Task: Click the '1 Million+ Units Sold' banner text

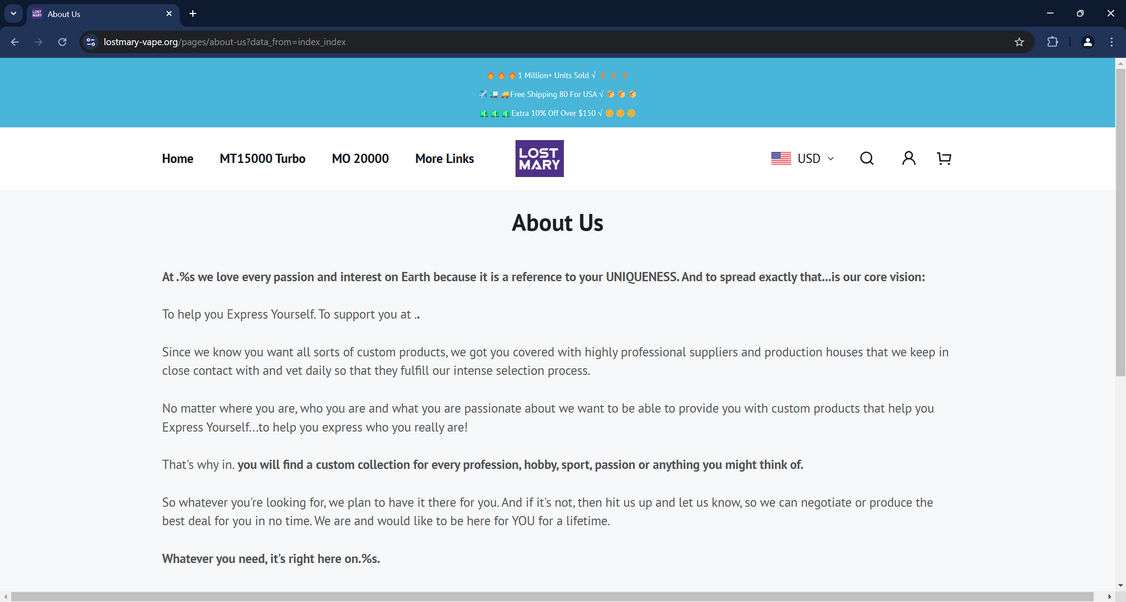Action: [557, 75]
